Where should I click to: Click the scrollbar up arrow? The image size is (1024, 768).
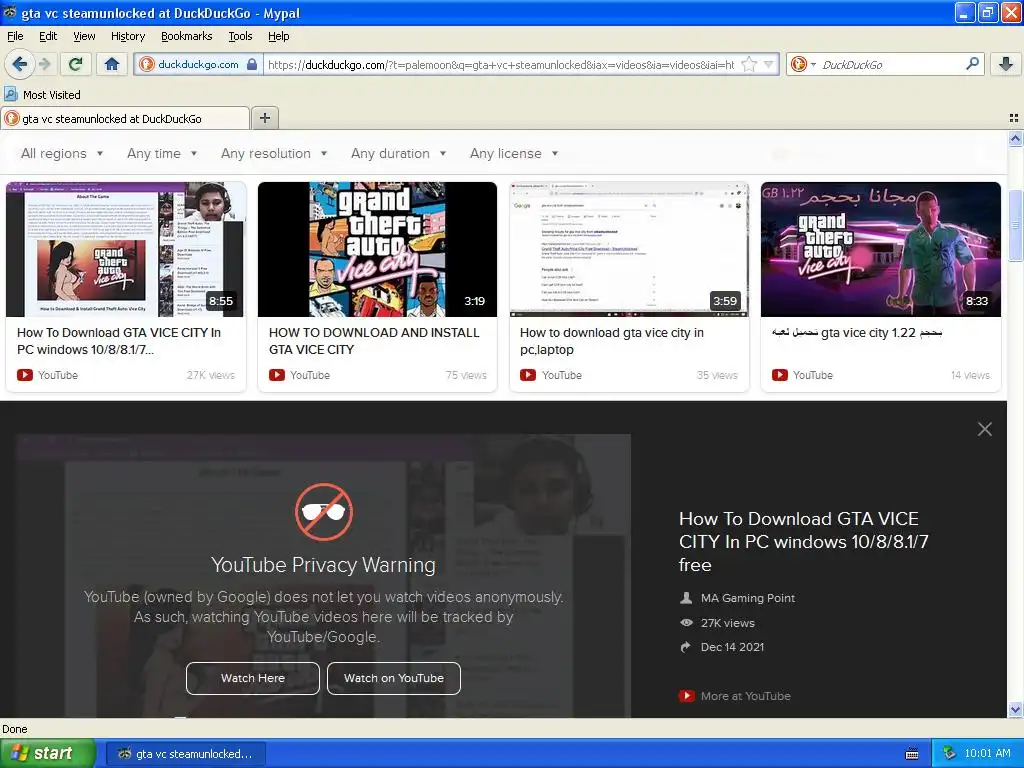point(1015,138)
